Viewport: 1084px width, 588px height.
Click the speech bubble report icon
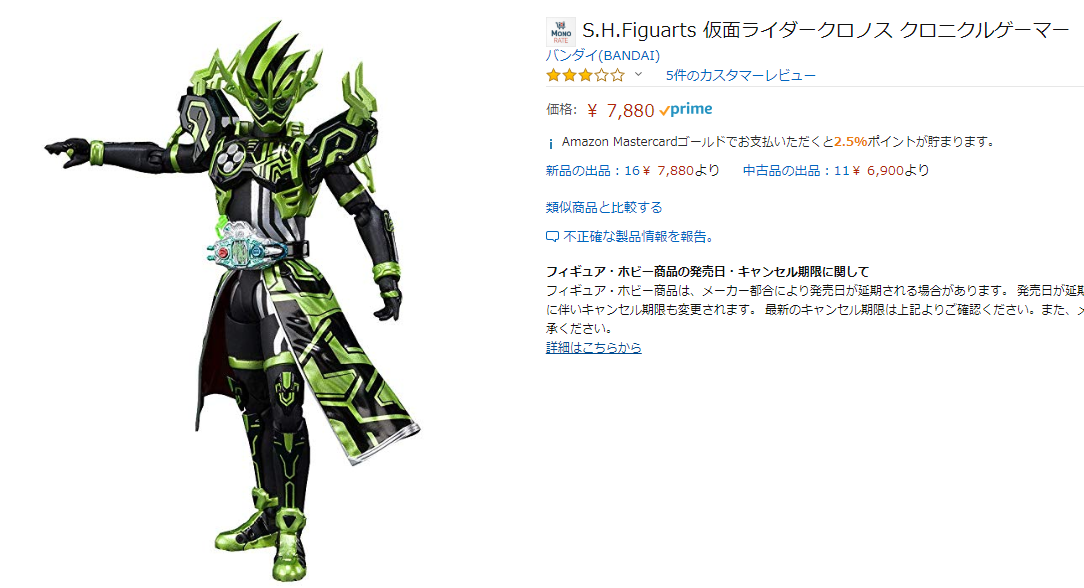pos(552,237)
